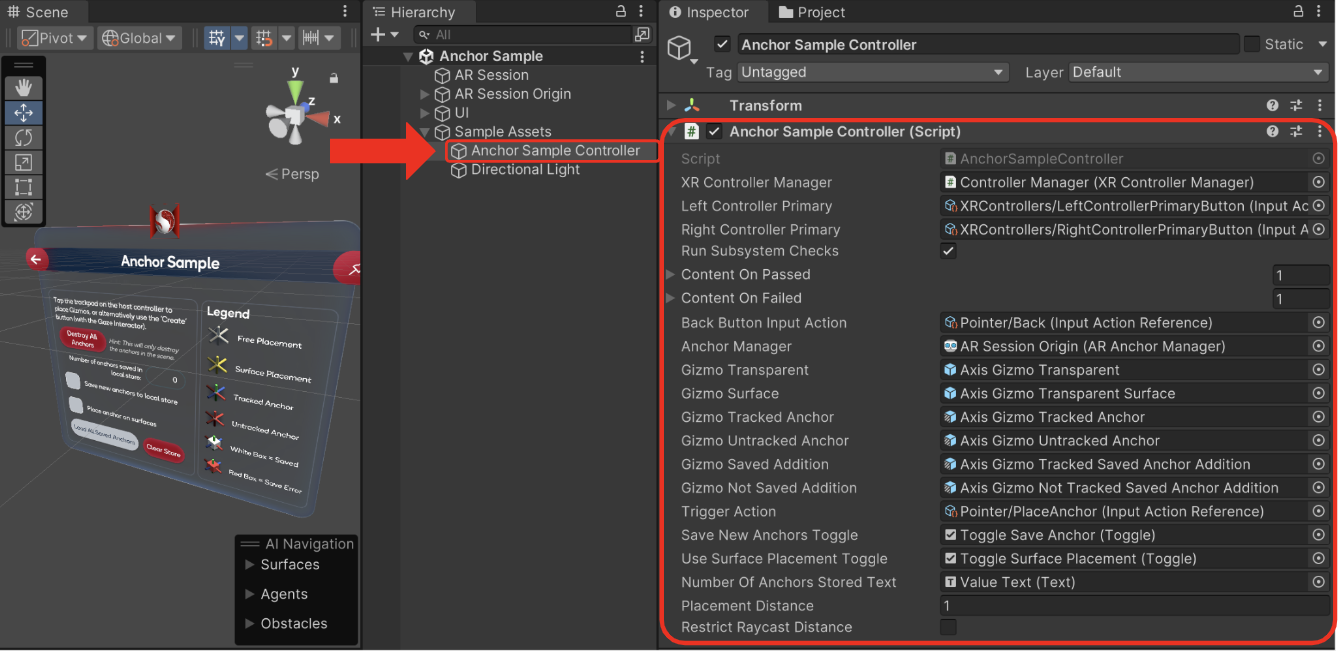Expand Content On Passed list
Screen dimensions: 1338x652
[671, 274]
